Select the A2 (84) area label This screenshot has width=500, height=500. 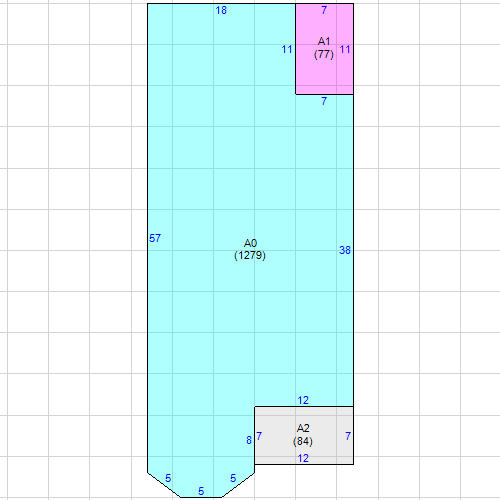click(303, 435)
